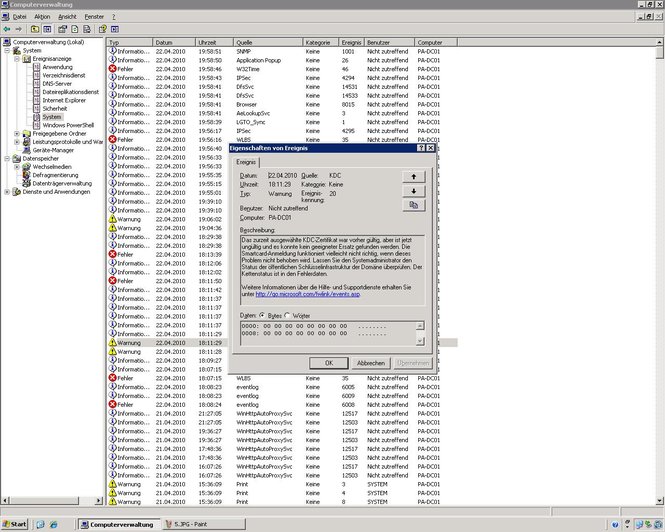
Task: Click the AeLookupSvc source cell
Action: coord(253,113)
